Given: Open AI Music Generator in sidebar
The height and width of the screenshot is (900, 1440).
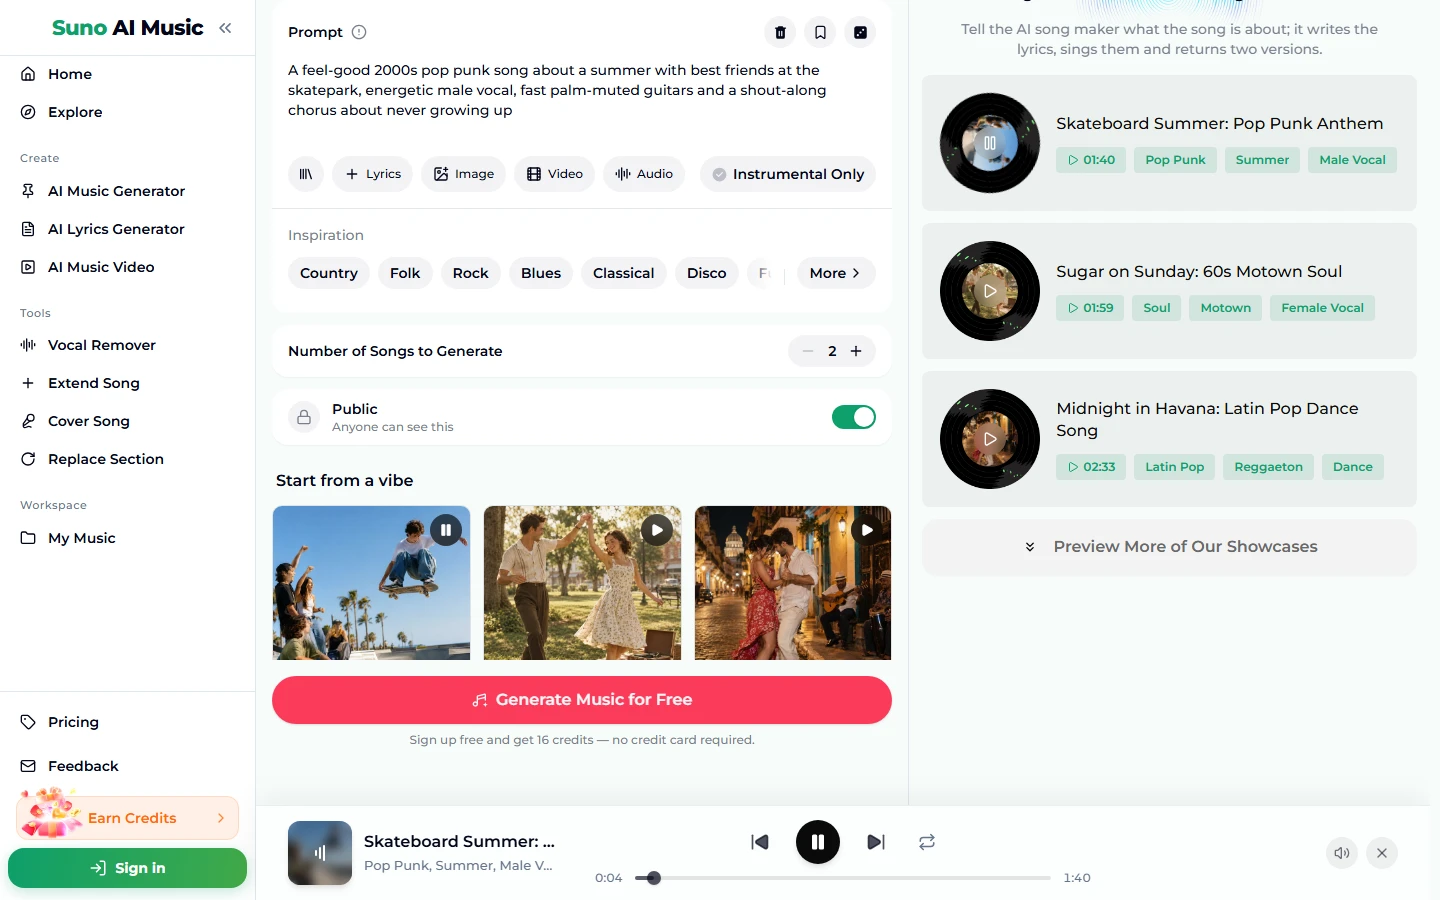Looking at the screenshot, I should 116,191.
